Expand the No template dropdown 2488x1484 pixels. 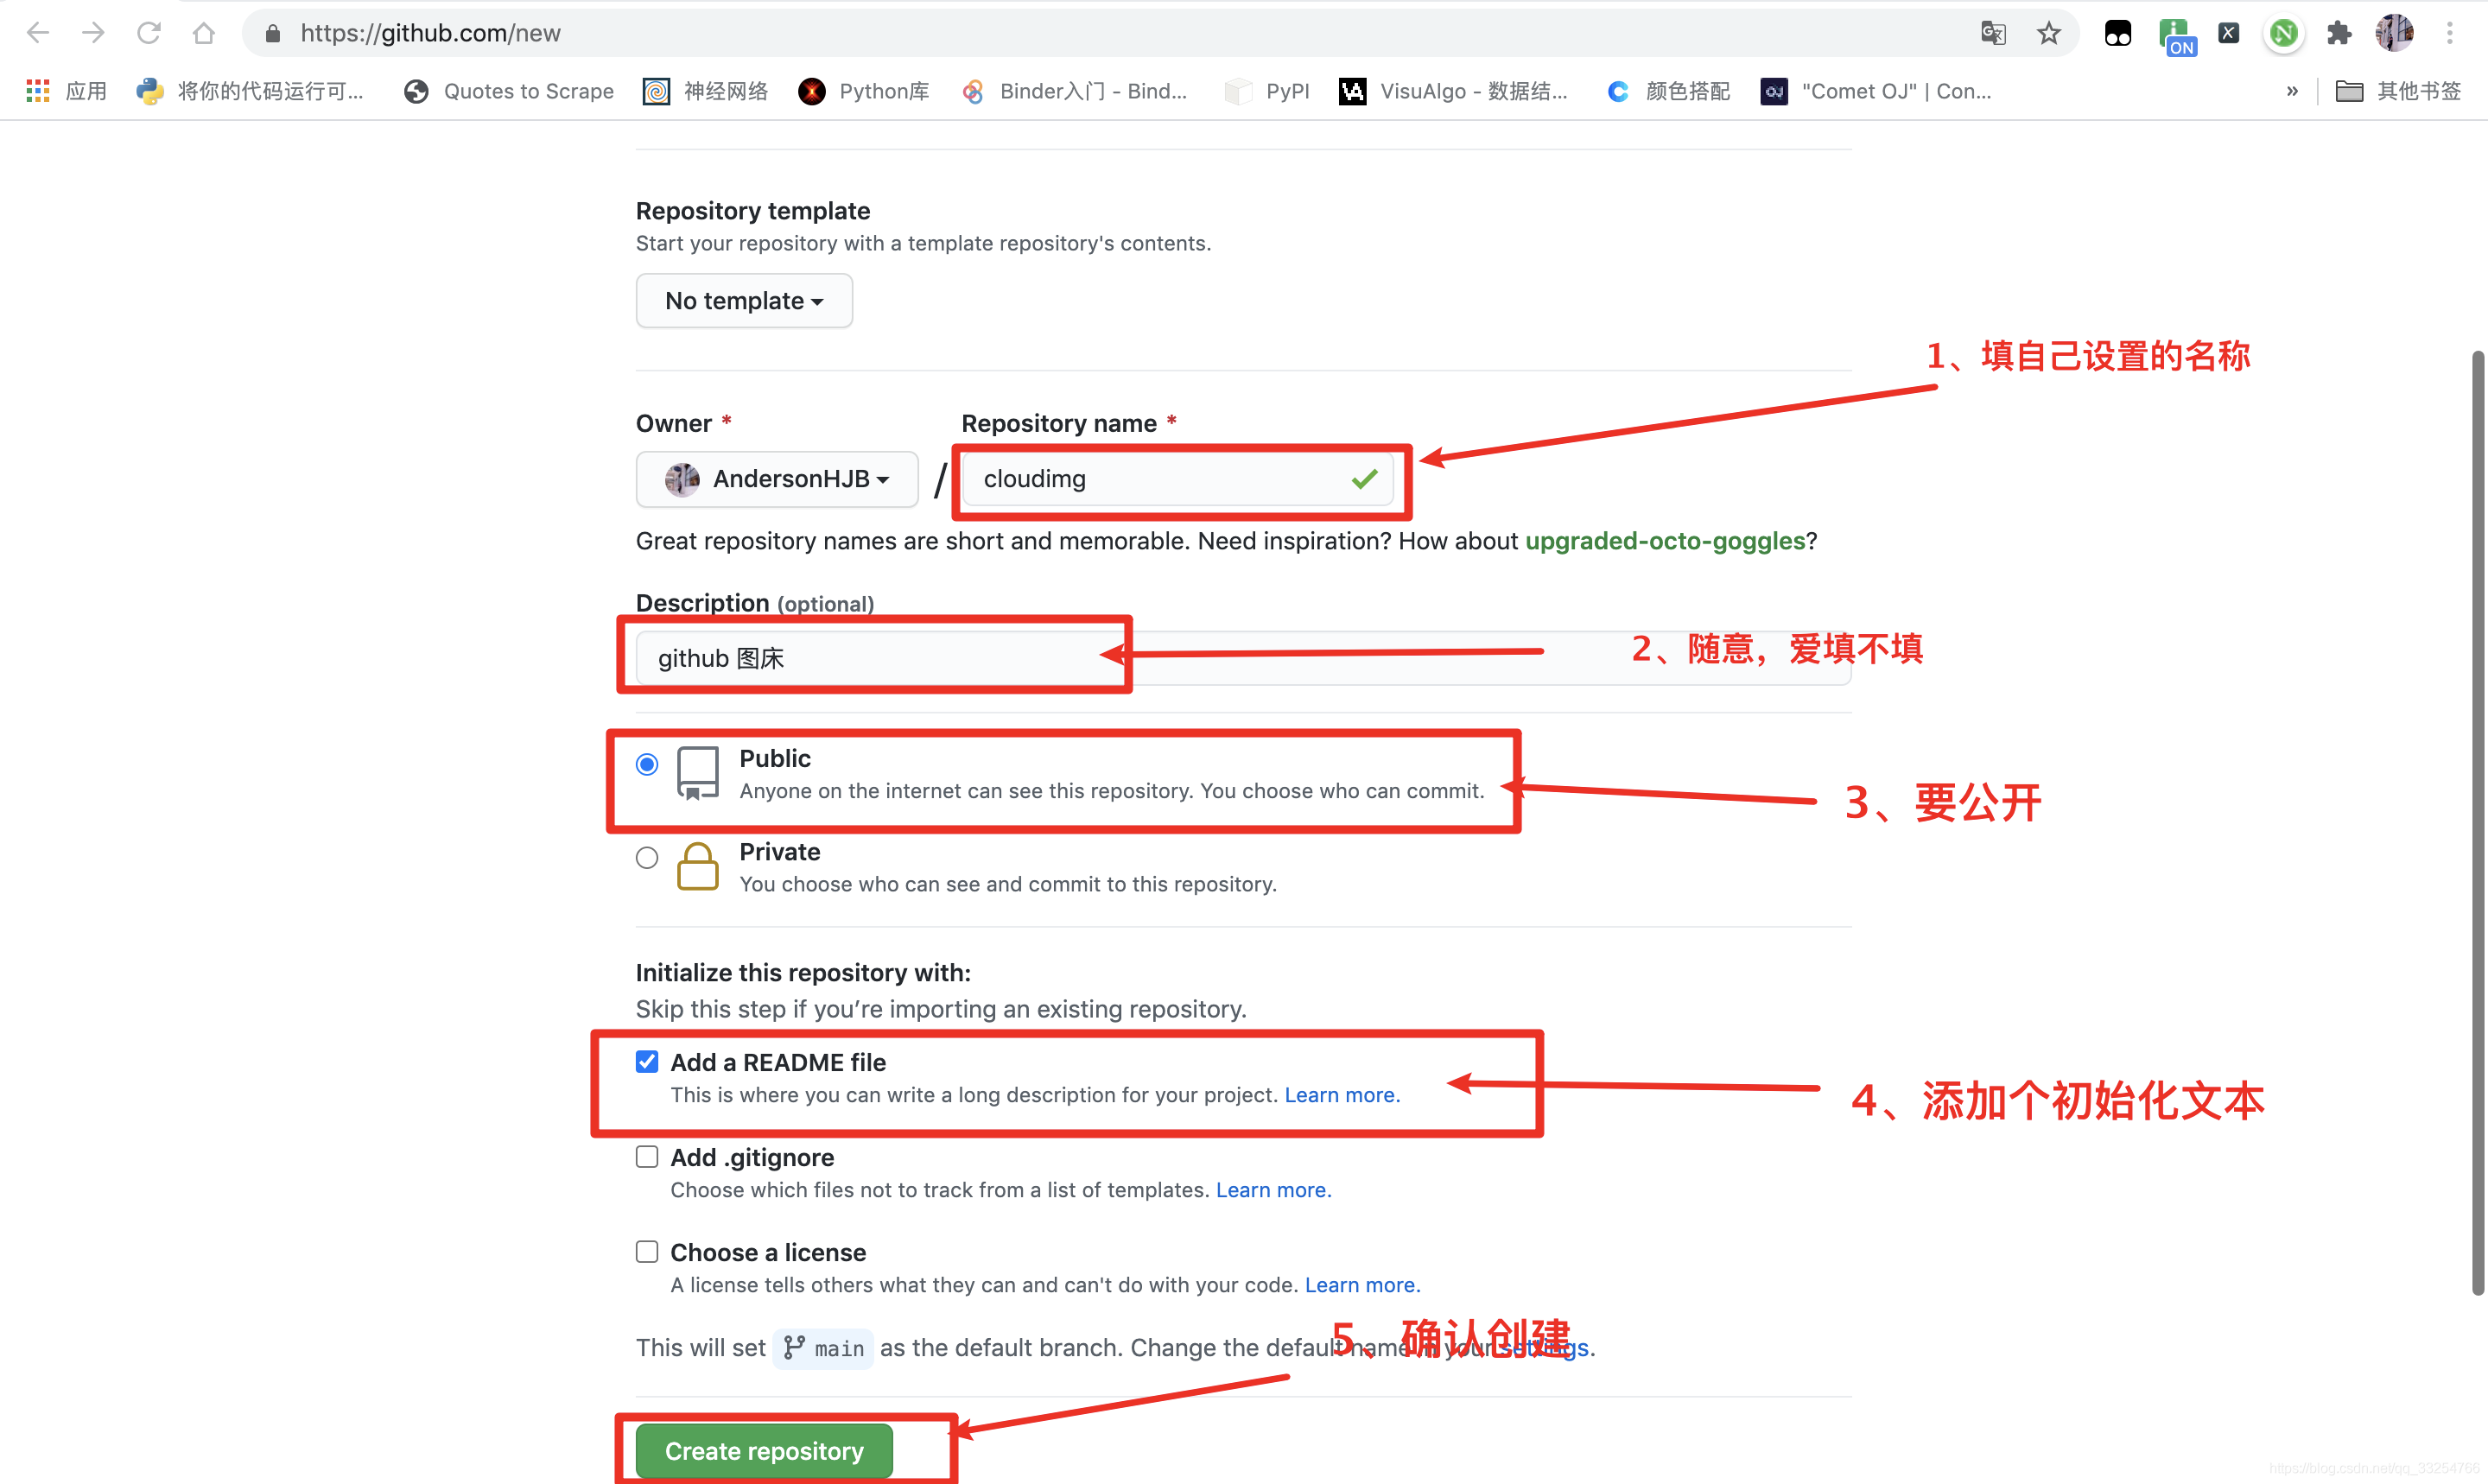(742, 301)
